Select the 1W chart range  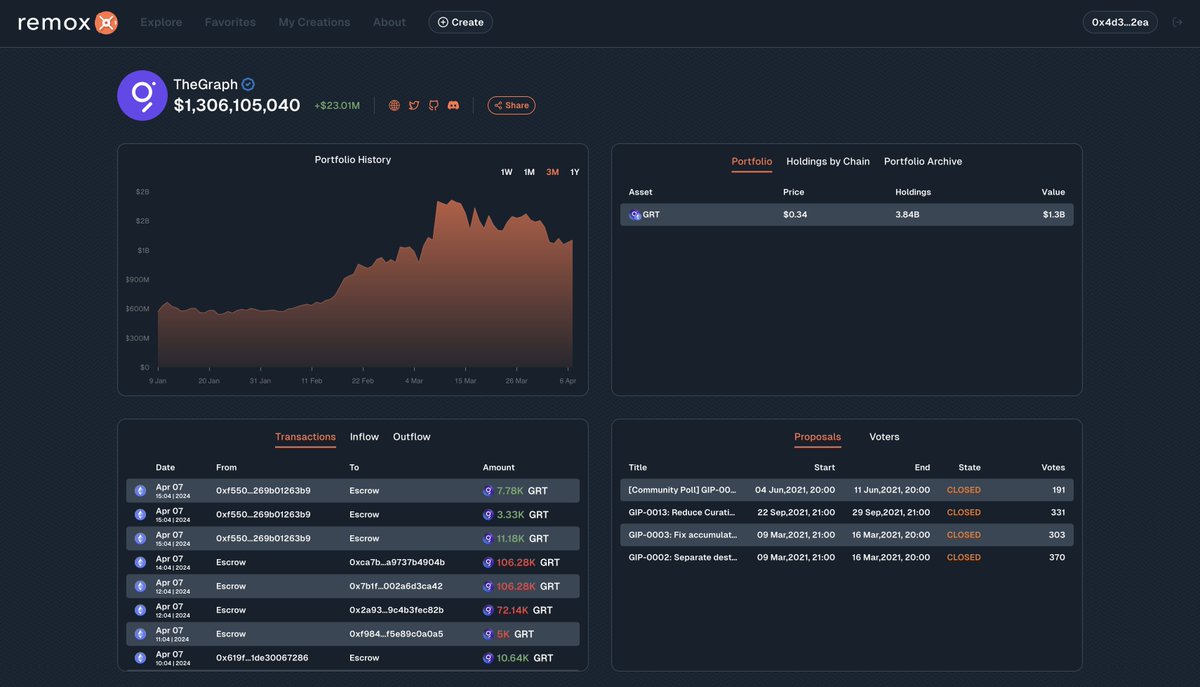[x=507, y=172]
